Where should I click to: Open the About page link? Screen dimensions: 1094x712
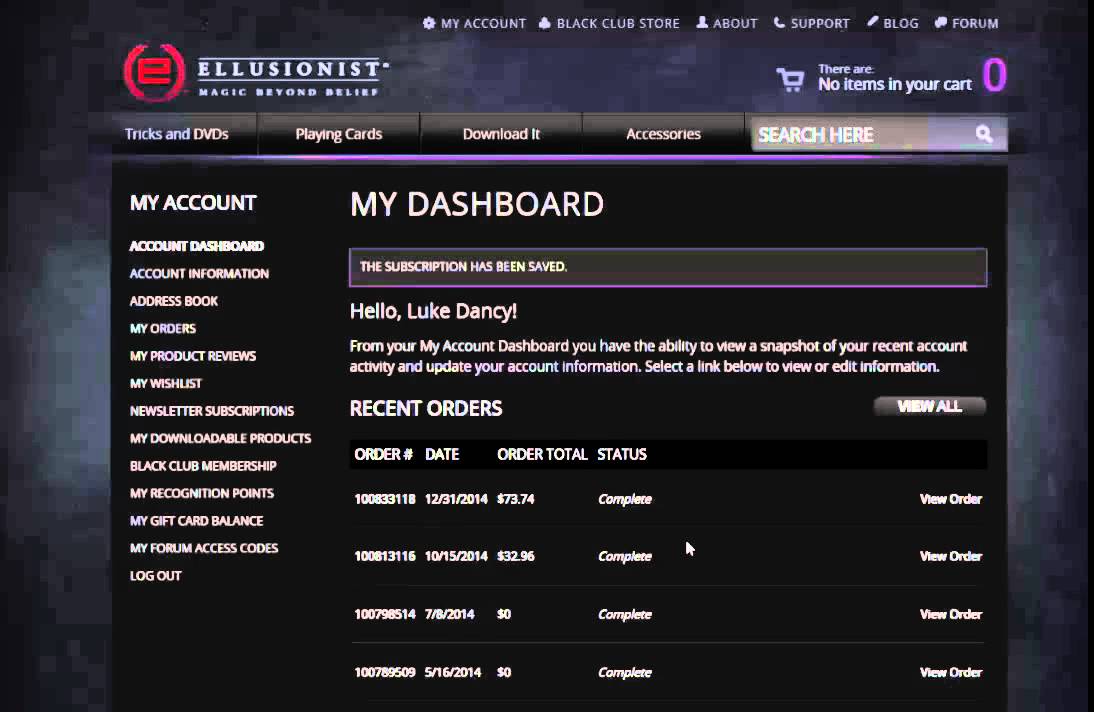click(x=735, y=24)
